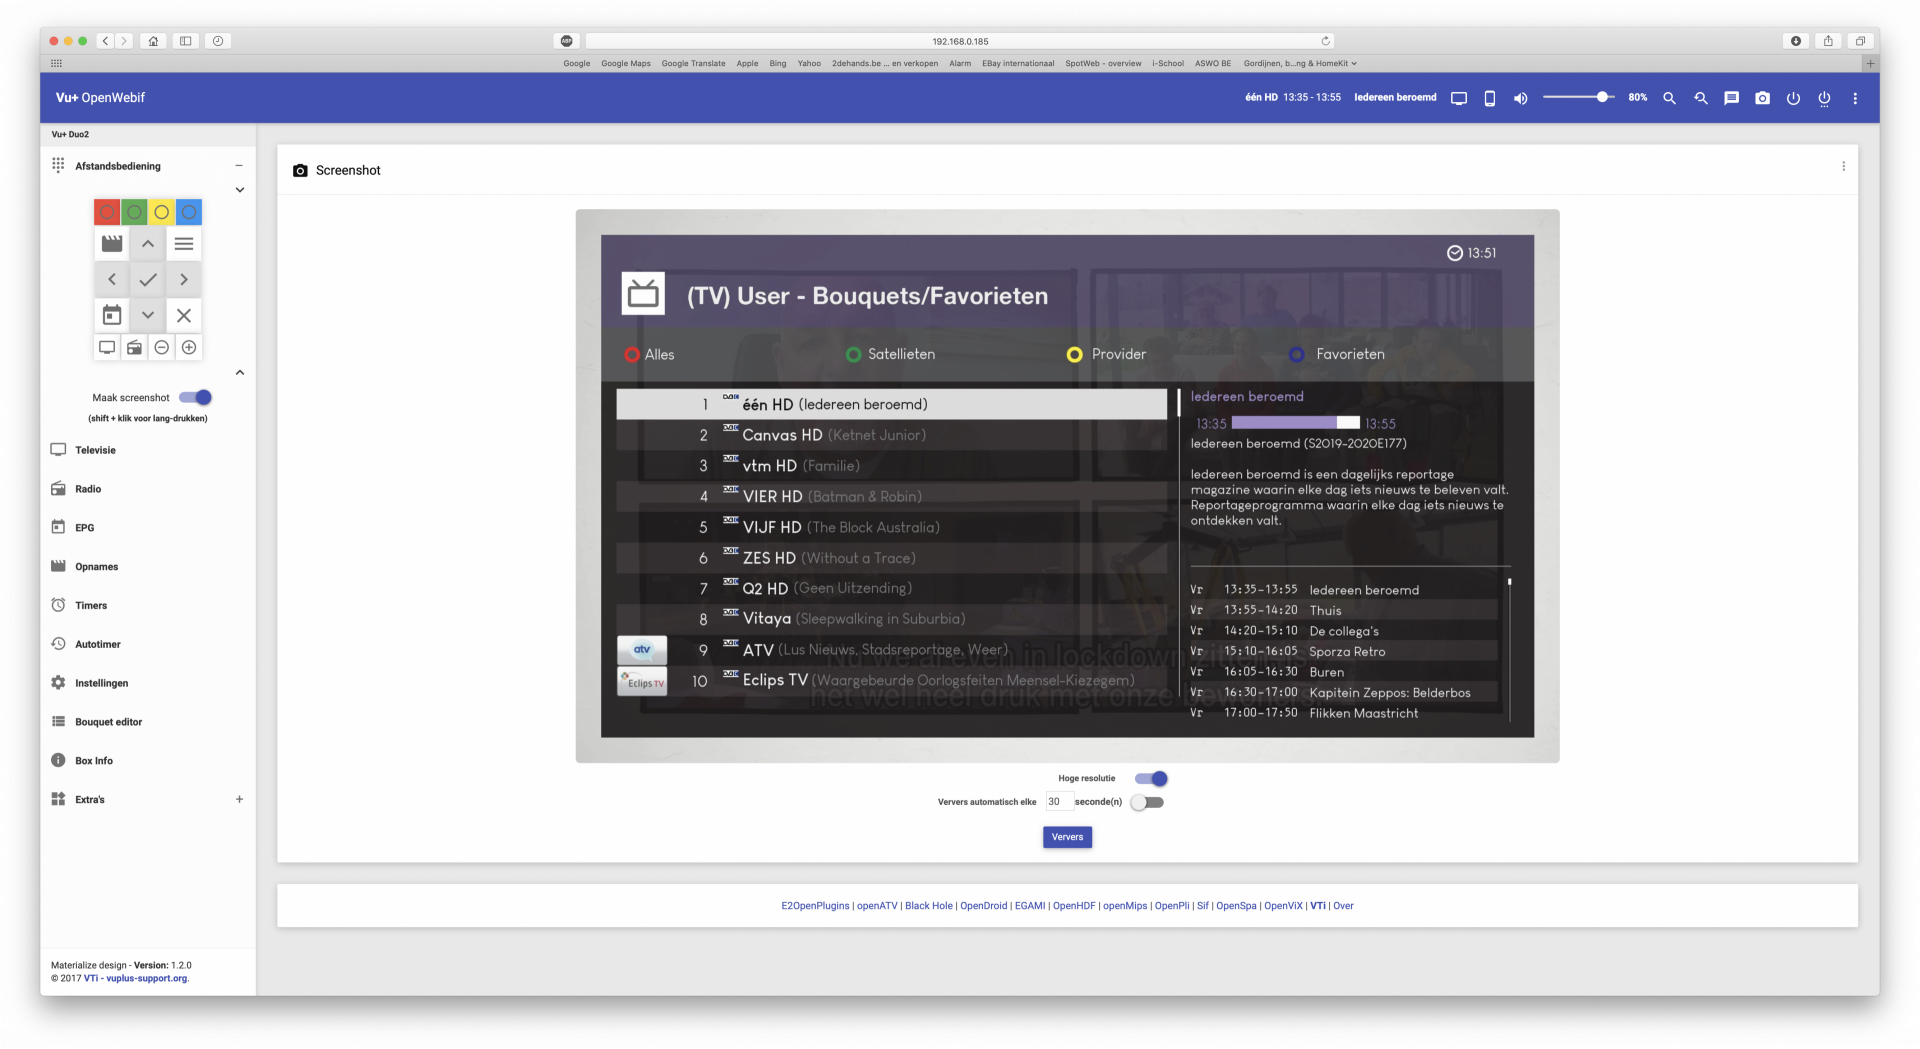1920x1049 pixels.
Task: Open the Bouquet editor menu item
Action: [x=108, y=722]
